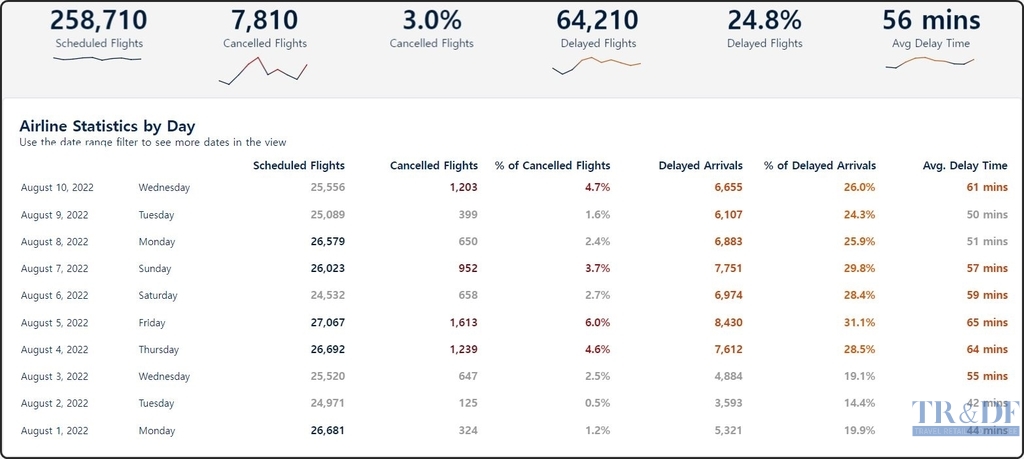Screen dimensions: 1024x459
Task: Click the % of Cancelled Flights column header
Action: [x=552, y=166]
